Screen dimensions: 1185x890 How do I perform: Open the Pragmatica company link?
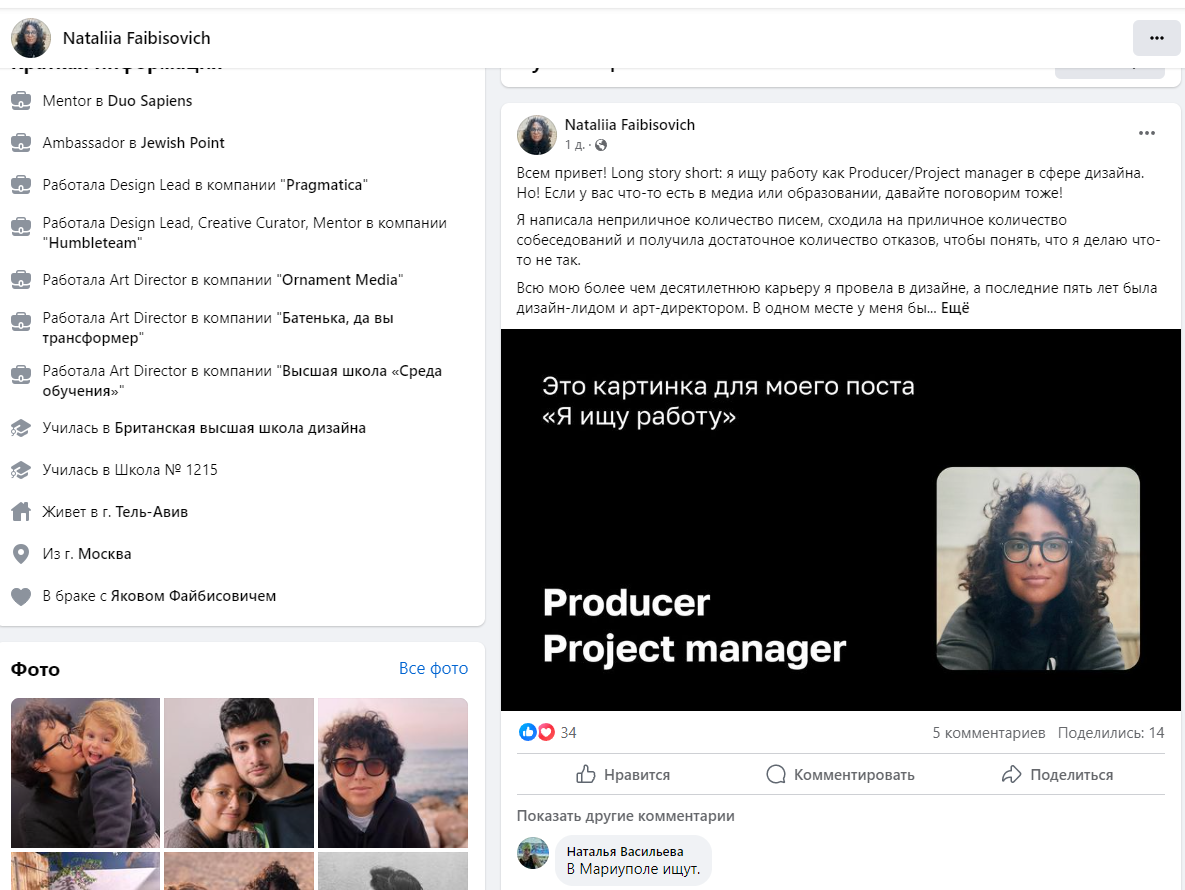pyautogui.click(x=326, y=185)
